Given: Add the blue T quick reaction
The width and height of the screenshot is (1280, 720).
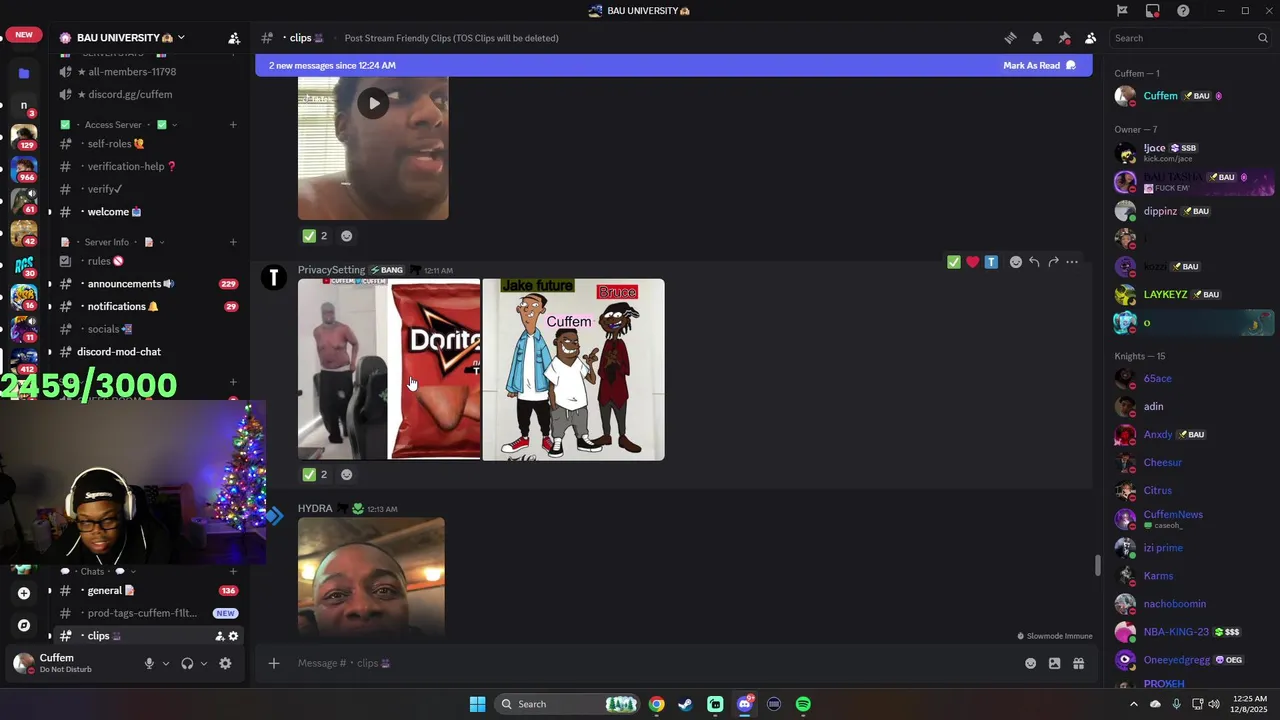Looking at the screenshot, I should pyautogui.click(x=991, y=262).
